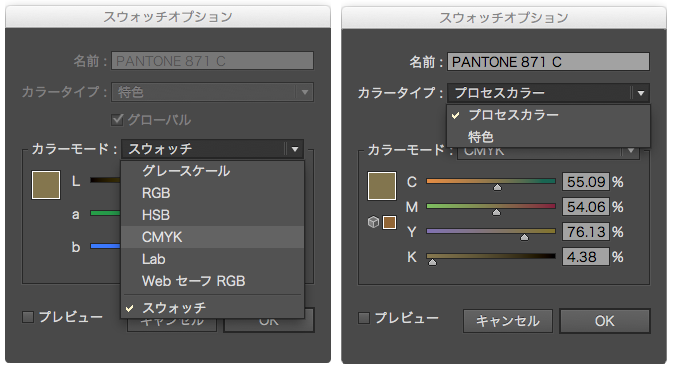676x372 pixels.
Task: Click 名前 field in right dialog
Action: (548, 62)
